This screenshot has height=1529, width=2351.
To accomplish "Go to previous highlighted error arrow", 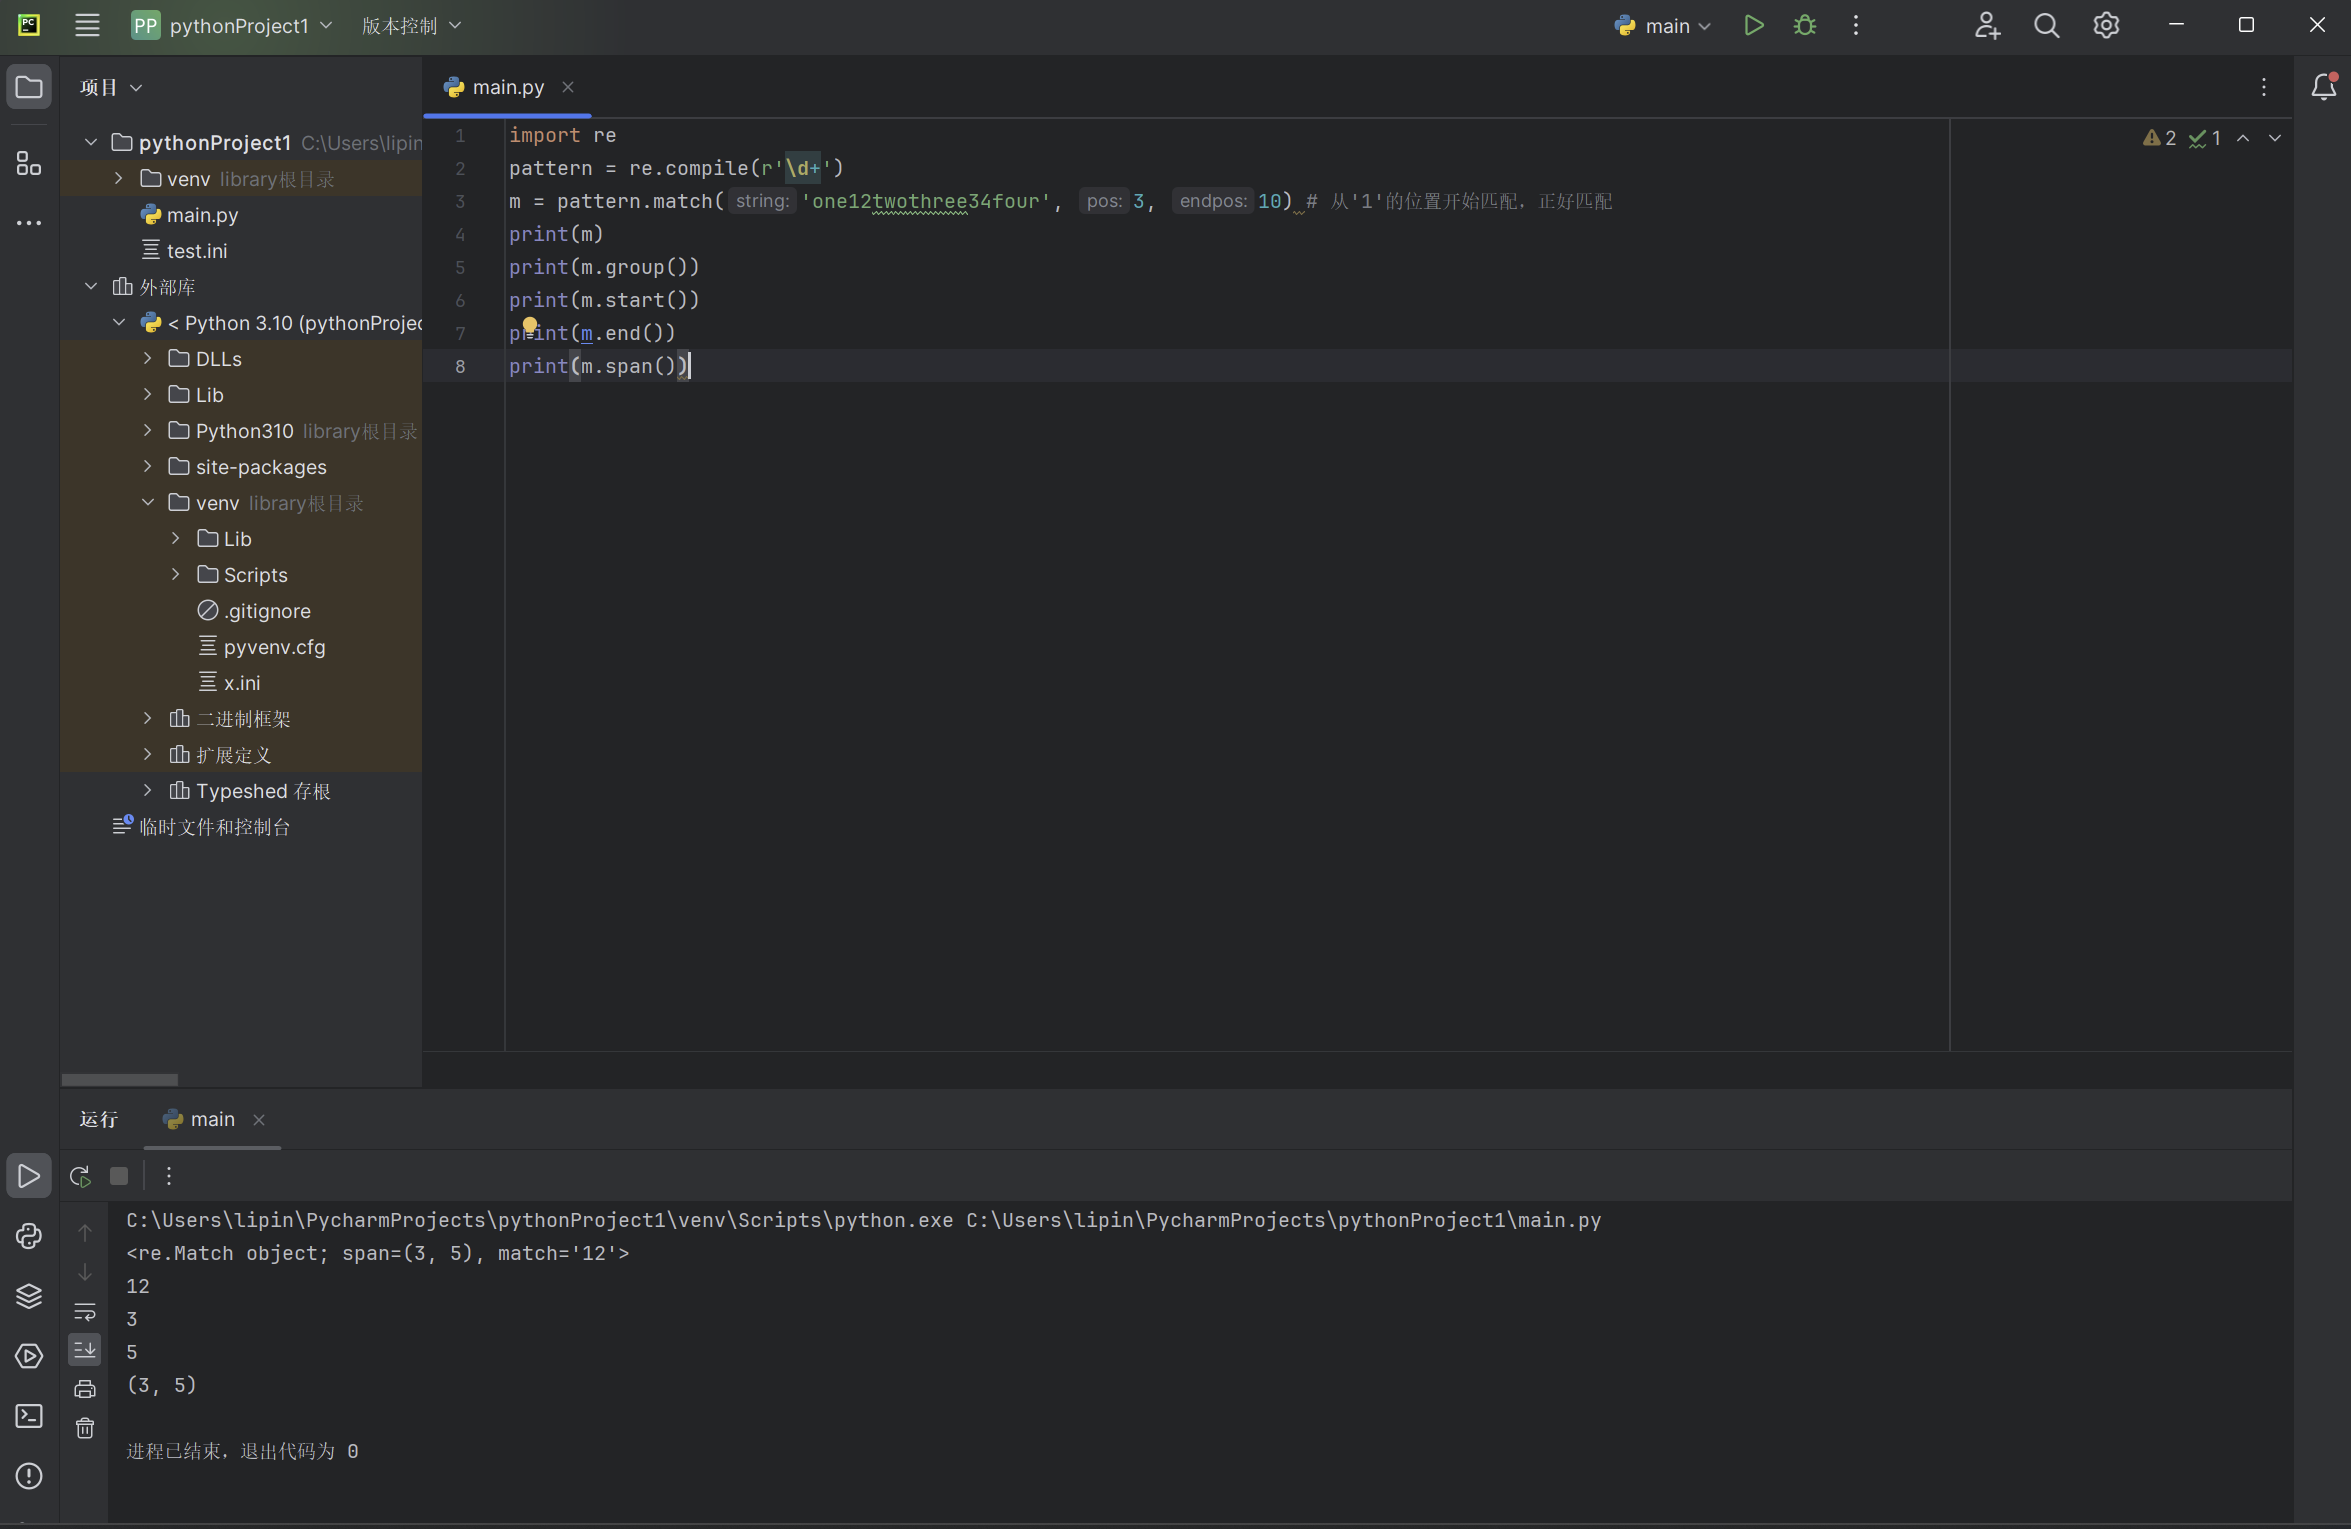I will point(2243,138).
